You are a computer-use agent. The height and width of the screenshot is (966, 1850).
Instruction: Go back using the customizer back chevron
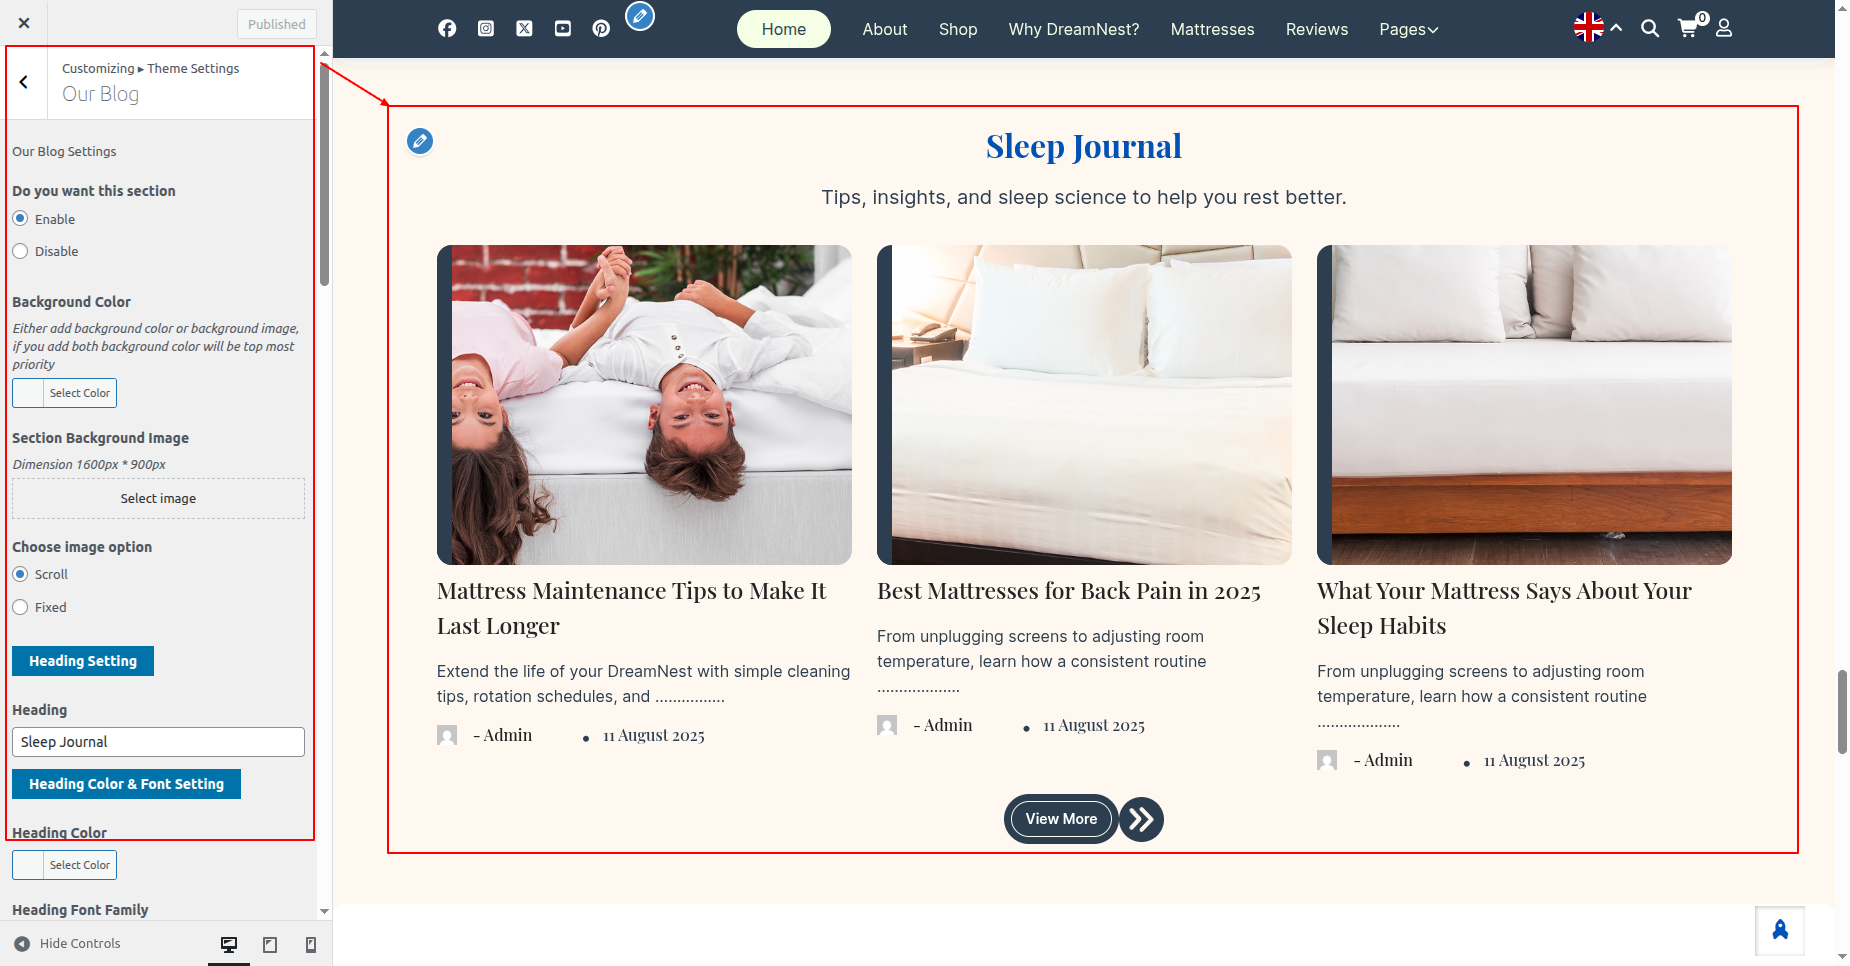[24, 82]
